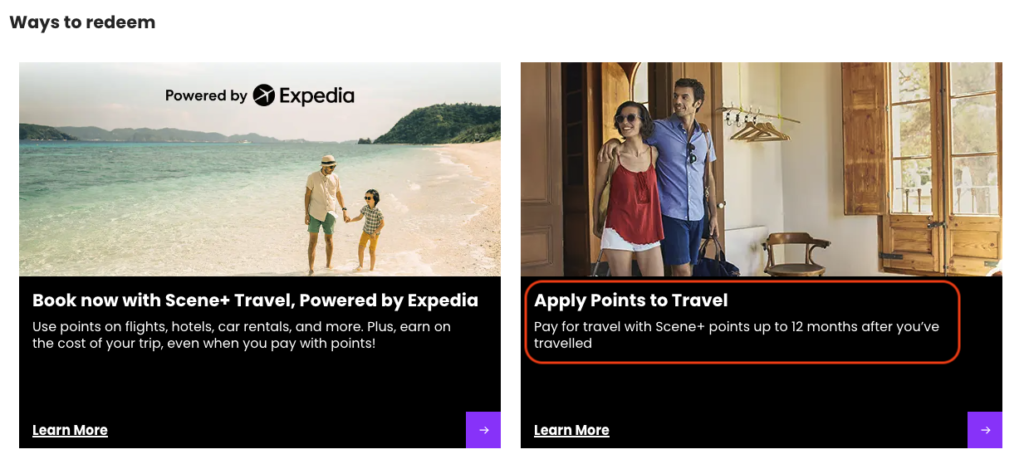The height and width of the screenshot is (464, 1024).
Task: Open Learn More under Scene+ Travel card
Action: [70, 430]
